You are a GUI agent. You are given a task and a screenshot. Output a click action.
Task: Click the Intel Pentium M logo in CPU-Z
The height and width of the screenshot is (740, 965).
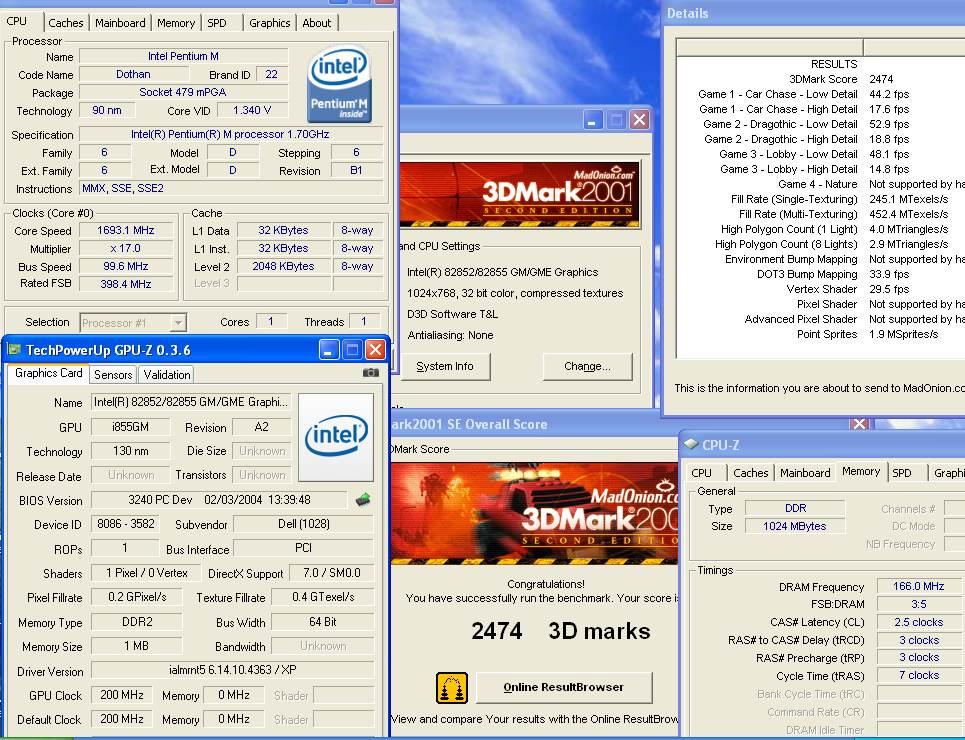339,84
